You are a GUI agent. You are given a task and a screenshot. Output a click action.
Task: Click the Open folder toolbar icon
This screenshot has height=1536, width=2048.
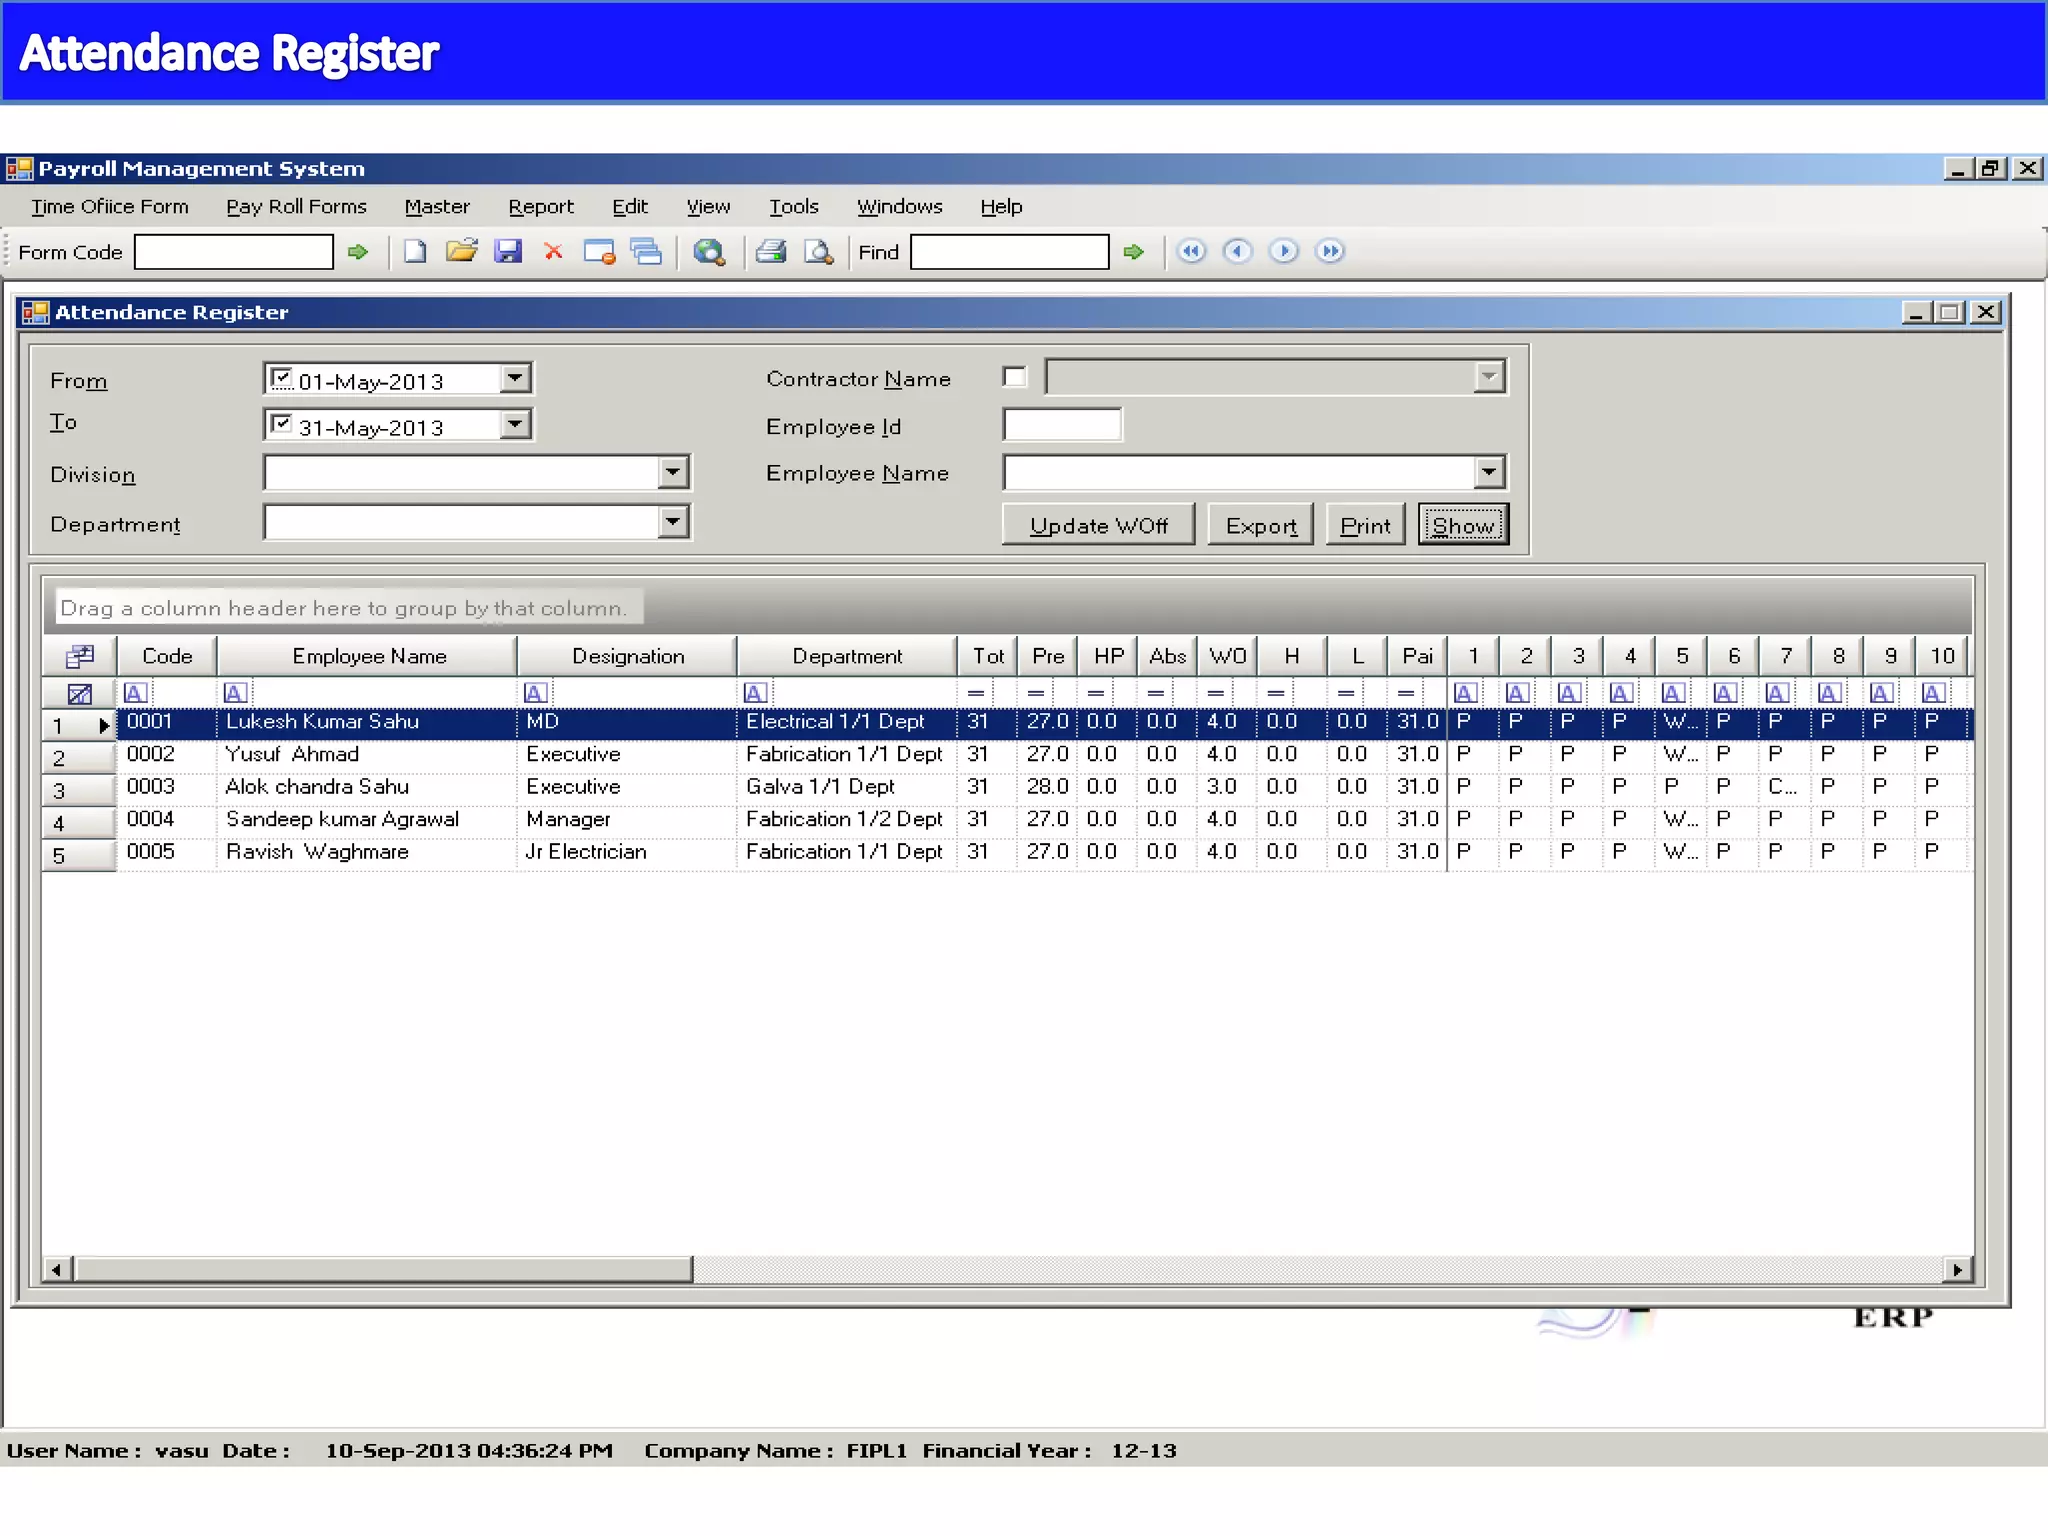coord(461,251)
